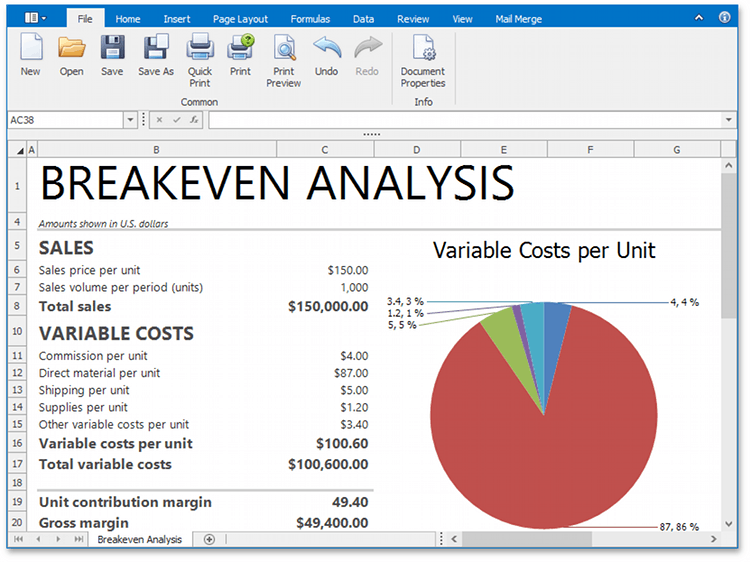750x562 pixels.
Task: Click the application menu button icon
Action: coord(35,18)
